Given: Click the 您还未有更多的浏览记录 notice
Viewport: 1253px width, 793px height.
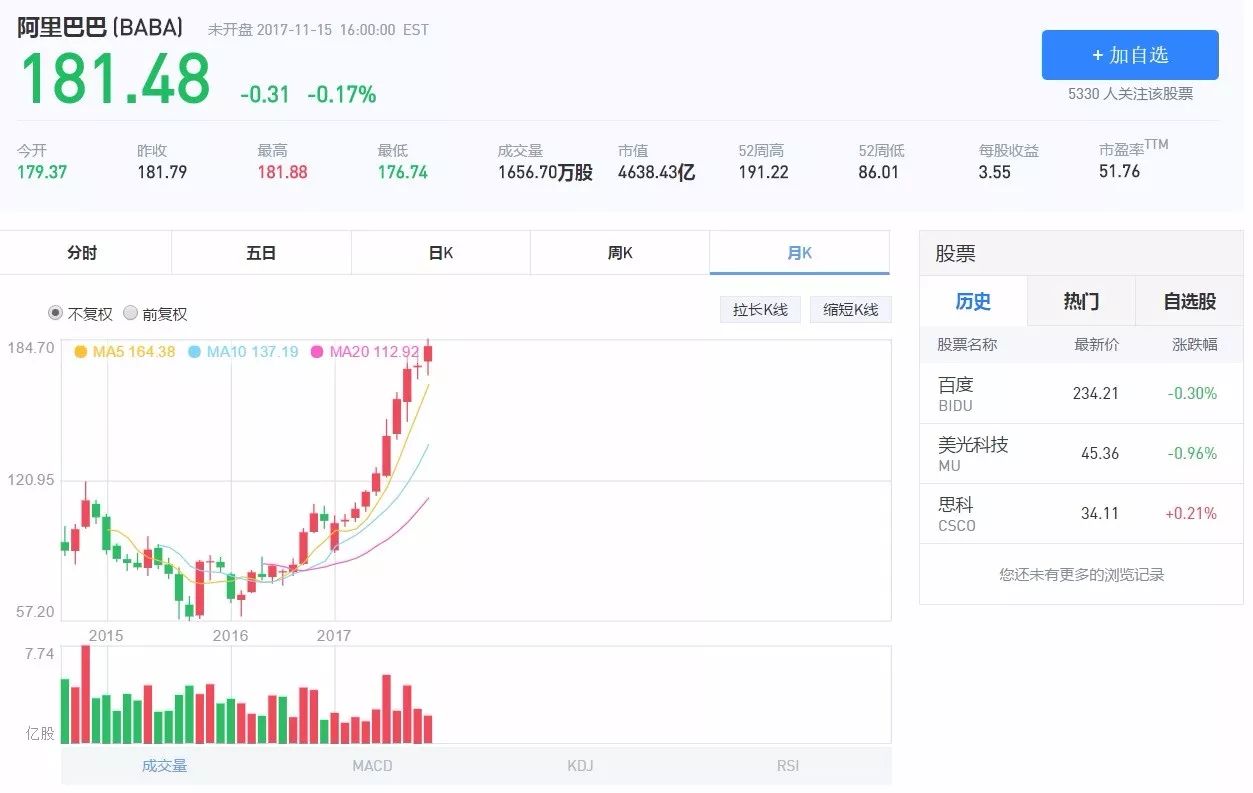Looking at the screenshot, I should (1081, 575).
